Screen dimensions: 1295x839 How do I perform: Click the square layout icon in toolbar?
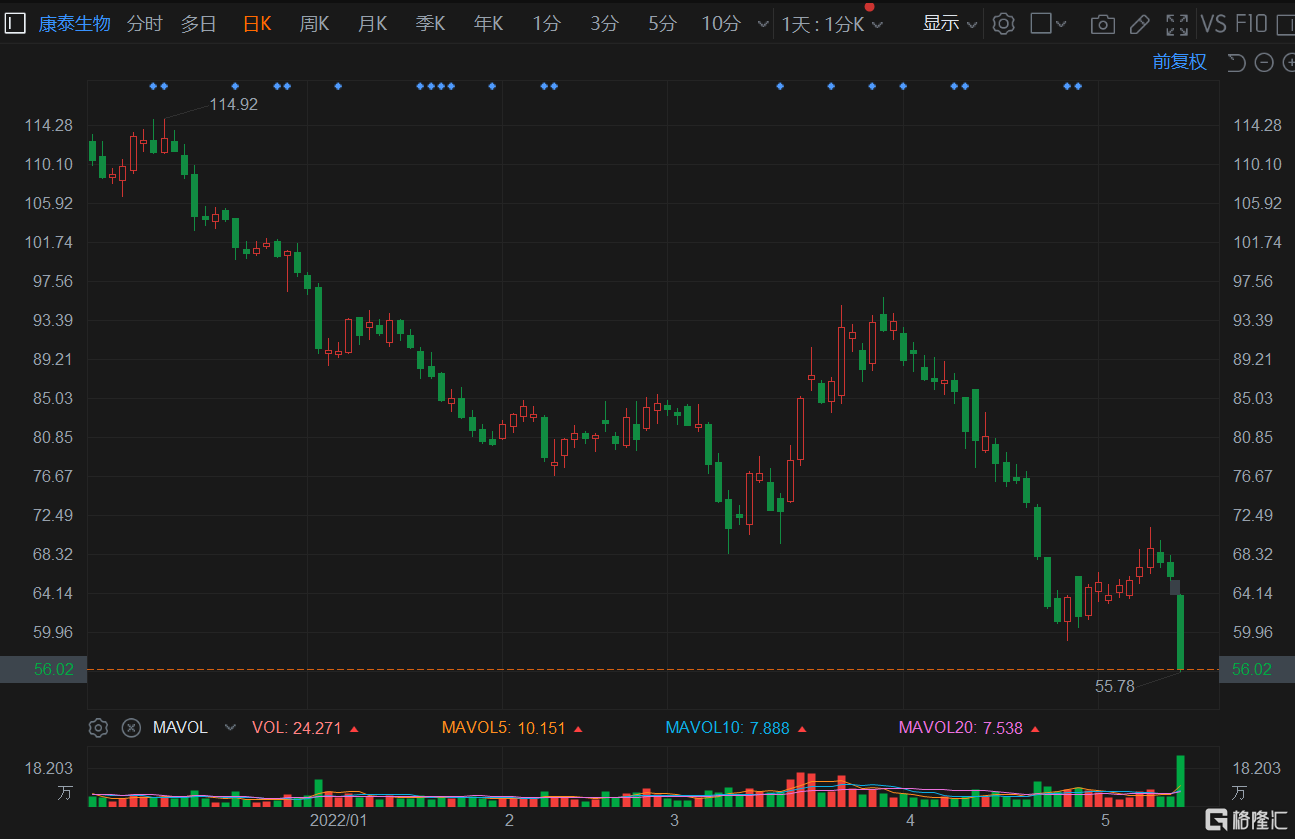[x=1041, y=23]
